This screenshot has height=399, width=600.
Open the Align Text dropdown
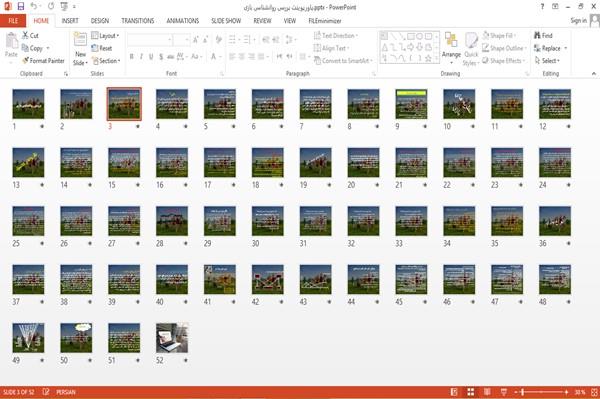coord(331,48)
